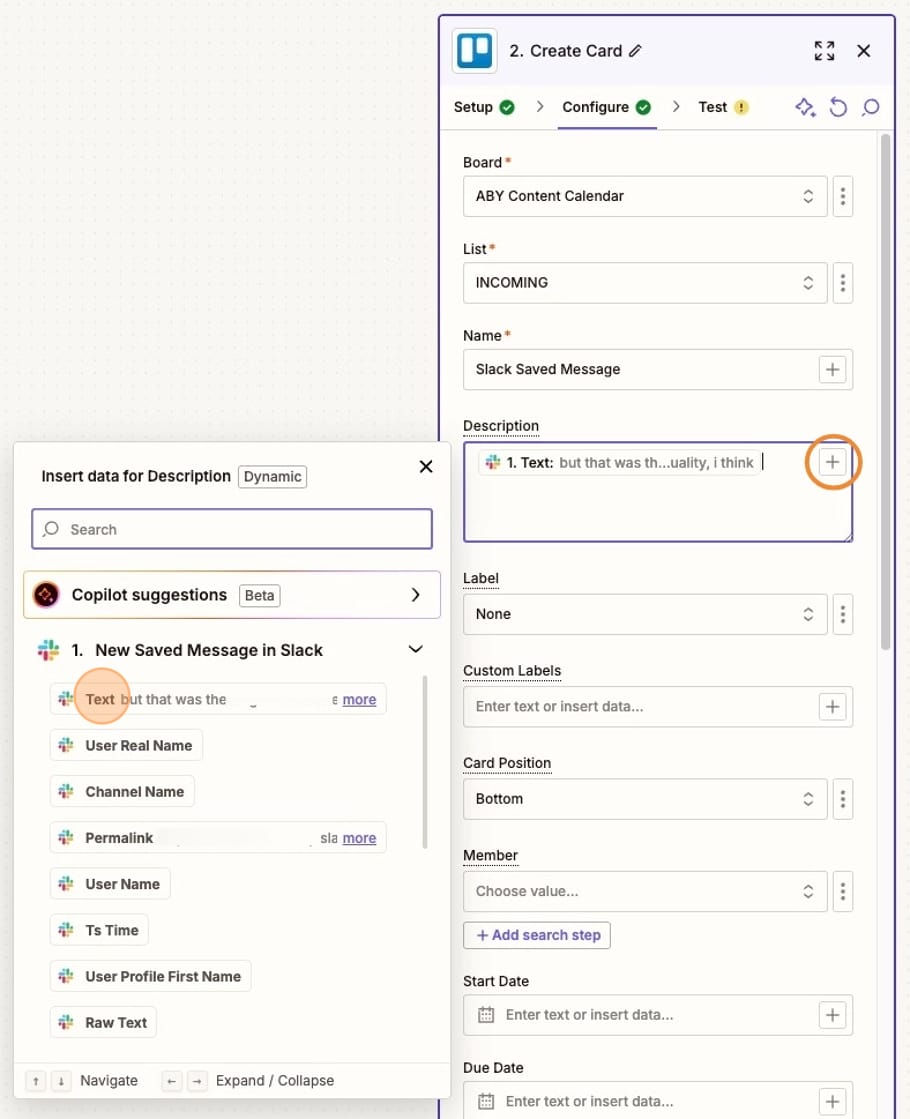This screenshot has width=910, height=1119.
Task: Open the List dropdown showing INCOMING
Action: pyautogui.click(x=644, y=283)
